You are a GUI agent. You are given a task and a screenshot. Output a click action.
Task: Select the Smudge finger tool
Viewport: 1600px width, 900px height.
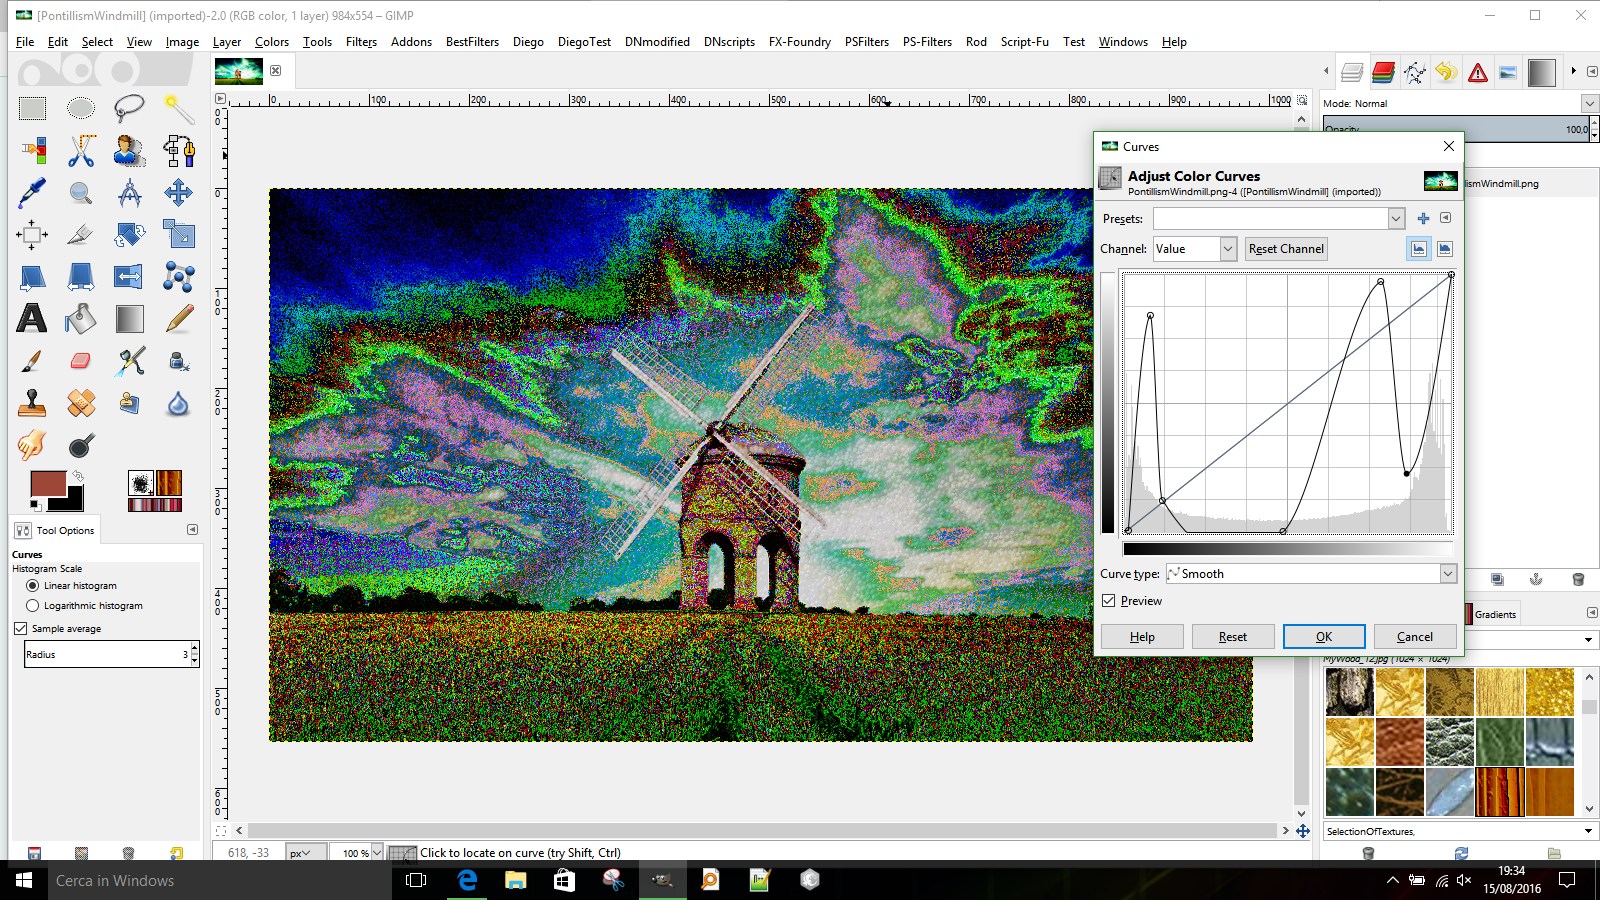(32, 444)
